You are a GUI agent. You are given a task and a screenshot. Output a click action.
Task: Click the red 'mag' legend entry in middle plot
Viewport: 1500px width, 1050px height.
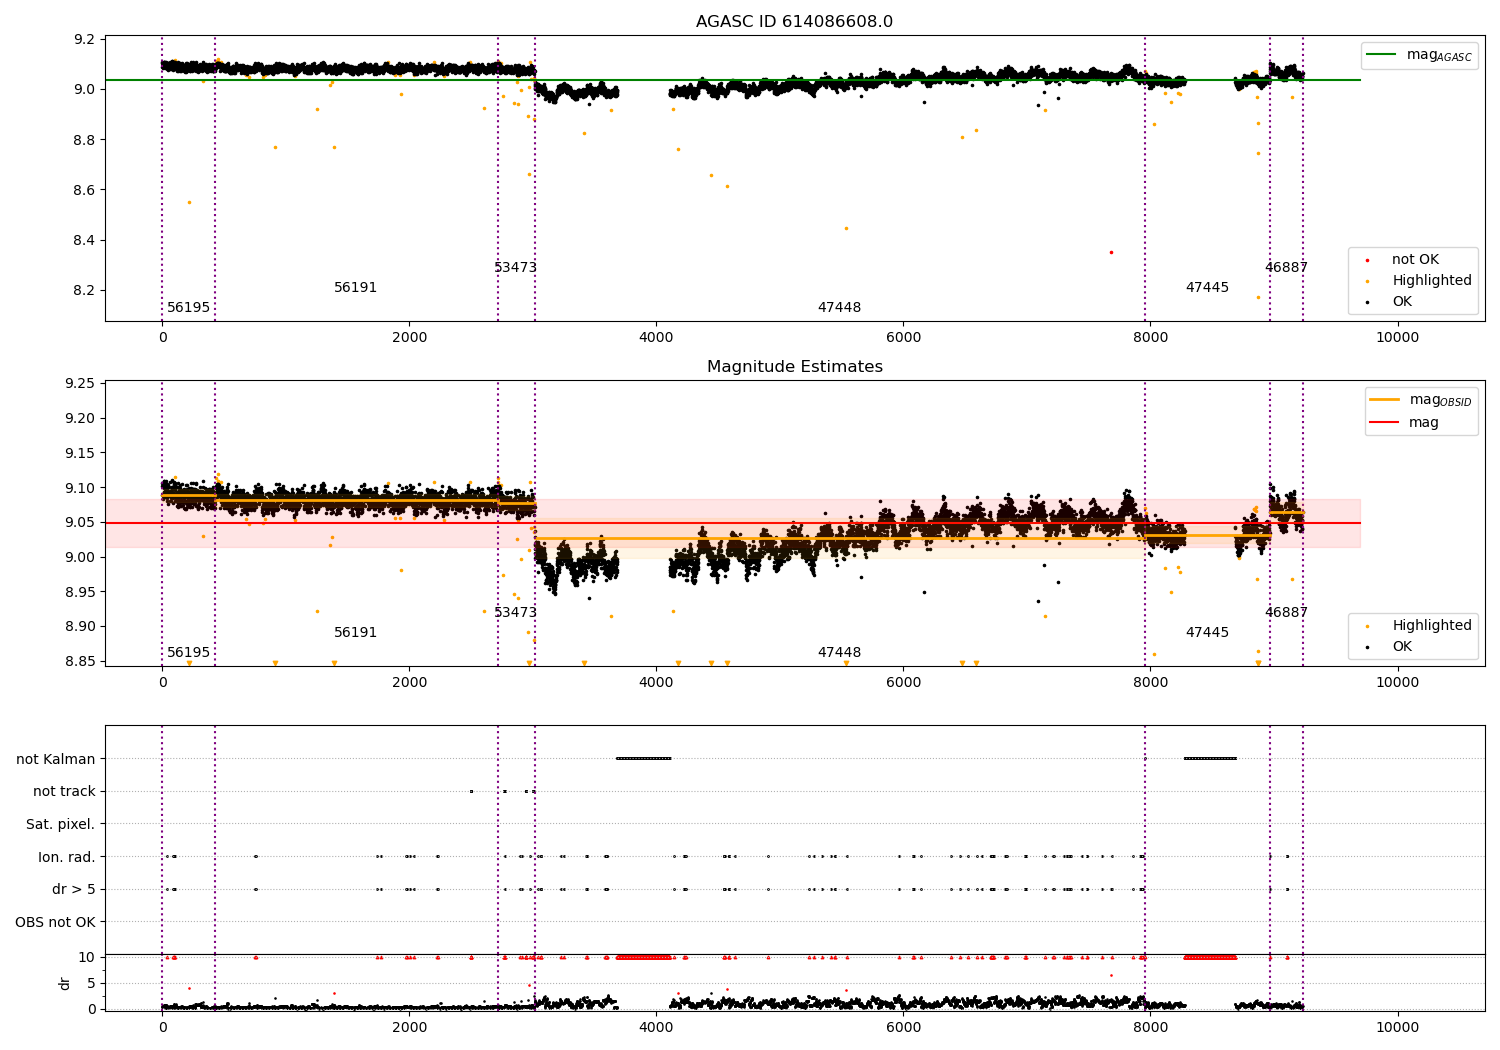(x=1404, y=423)
